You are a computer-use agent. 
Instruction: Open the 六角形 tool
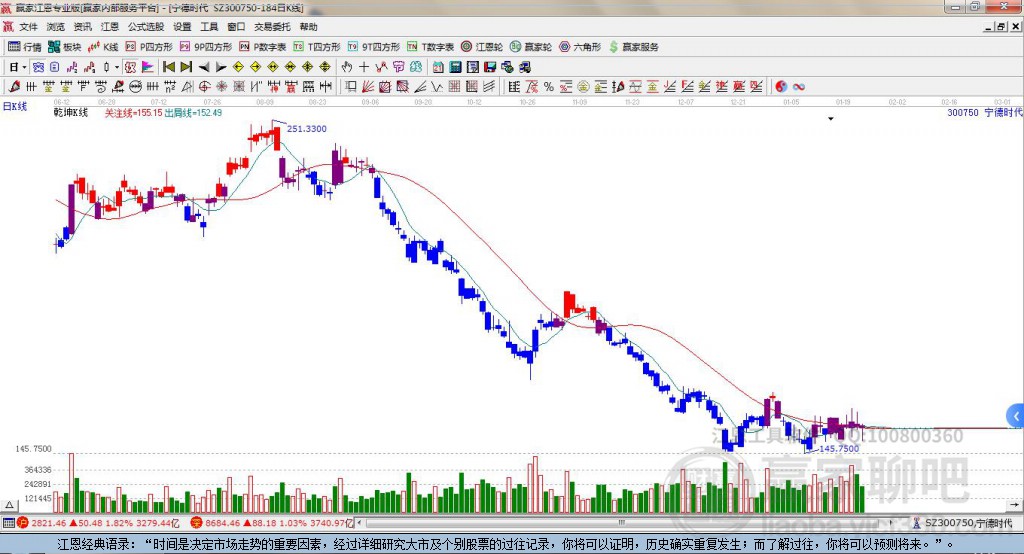(x=580, y=47)
